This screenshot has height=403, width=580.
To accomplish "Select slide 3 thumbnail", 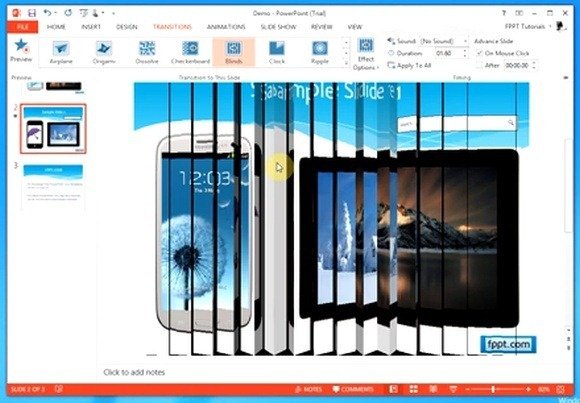I will [53, 187].
